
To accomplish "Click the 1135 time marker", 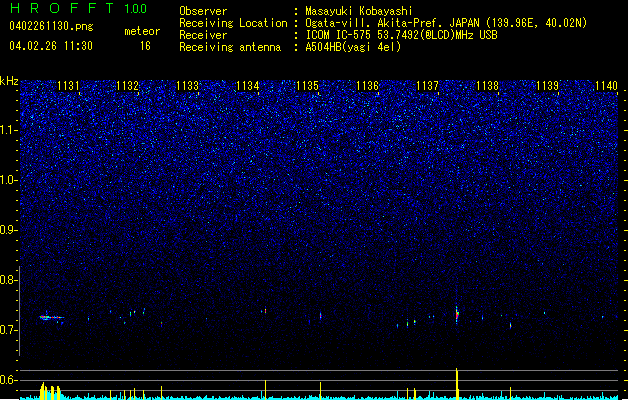I will tap(307, 85).
